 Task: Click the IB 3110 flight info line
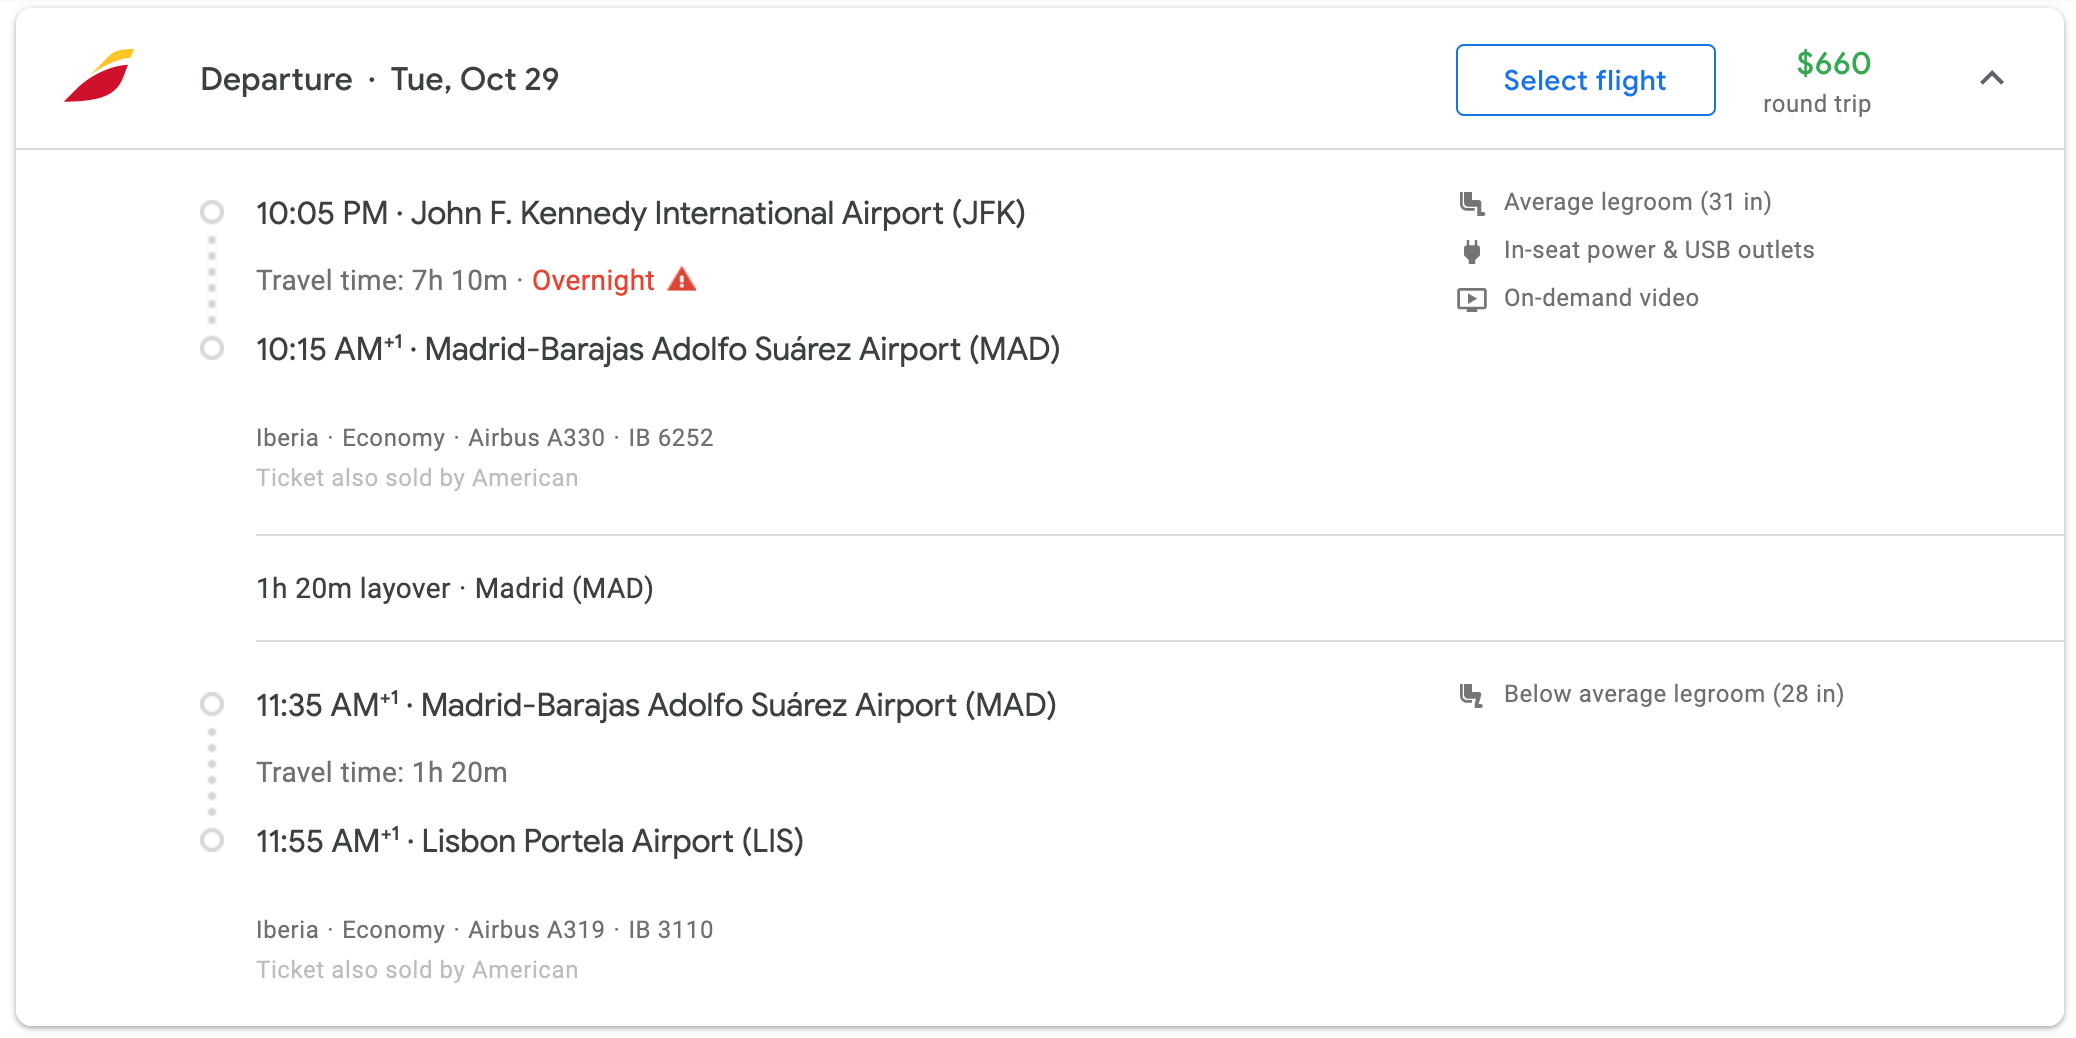click(x=484, y=930)
